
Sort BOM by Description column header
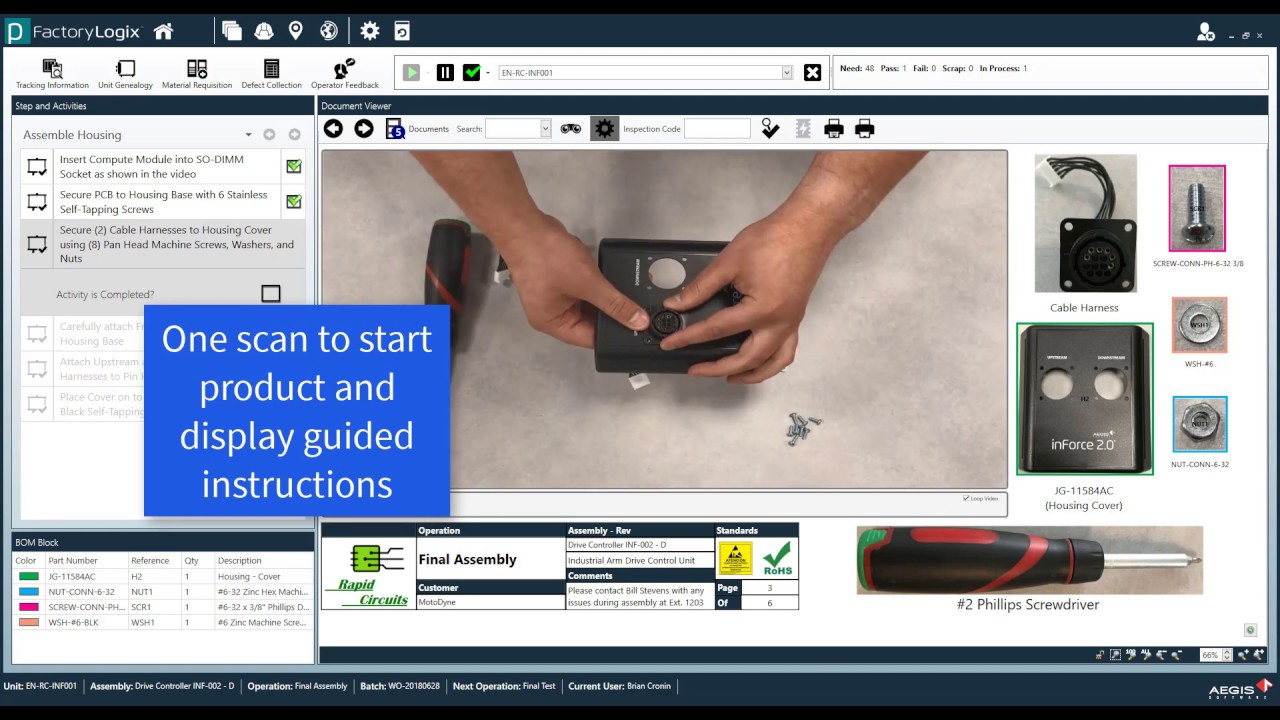tap(240, 561)
